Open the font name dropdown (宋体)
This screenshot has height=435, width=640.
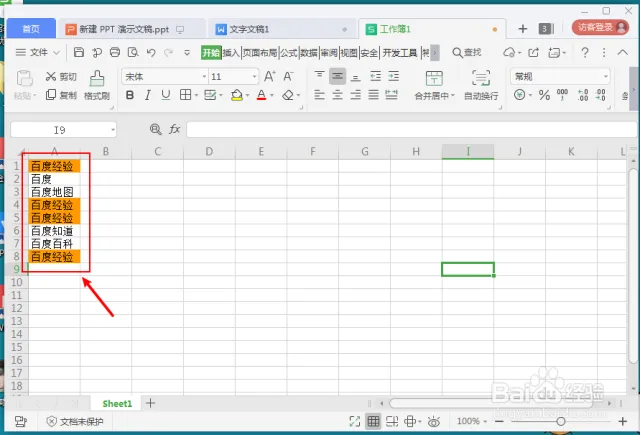pos(204,77)
